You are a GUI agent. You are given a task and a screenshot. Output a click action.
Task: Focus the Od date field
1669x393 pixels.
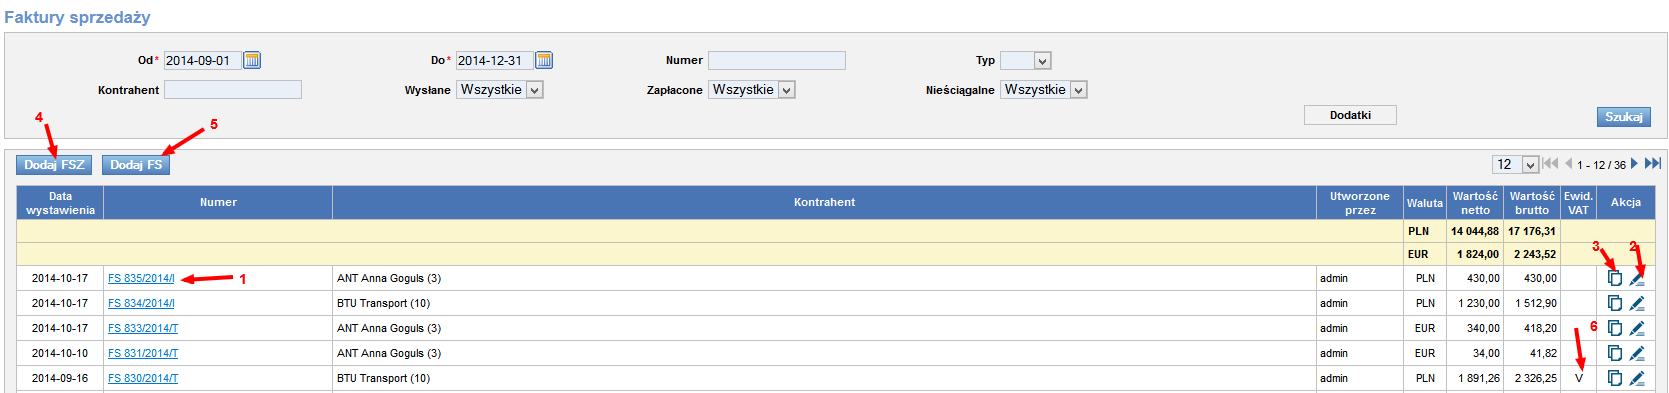202,61
